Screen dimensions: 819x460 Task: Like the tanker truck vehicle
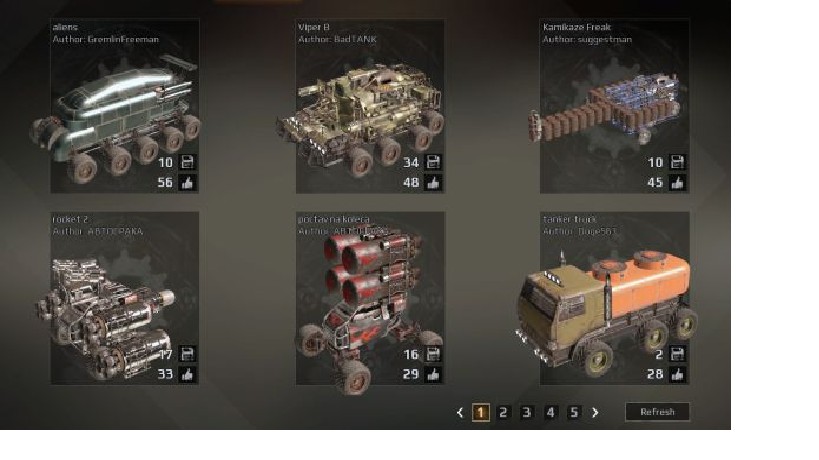[x=677, y=374]
